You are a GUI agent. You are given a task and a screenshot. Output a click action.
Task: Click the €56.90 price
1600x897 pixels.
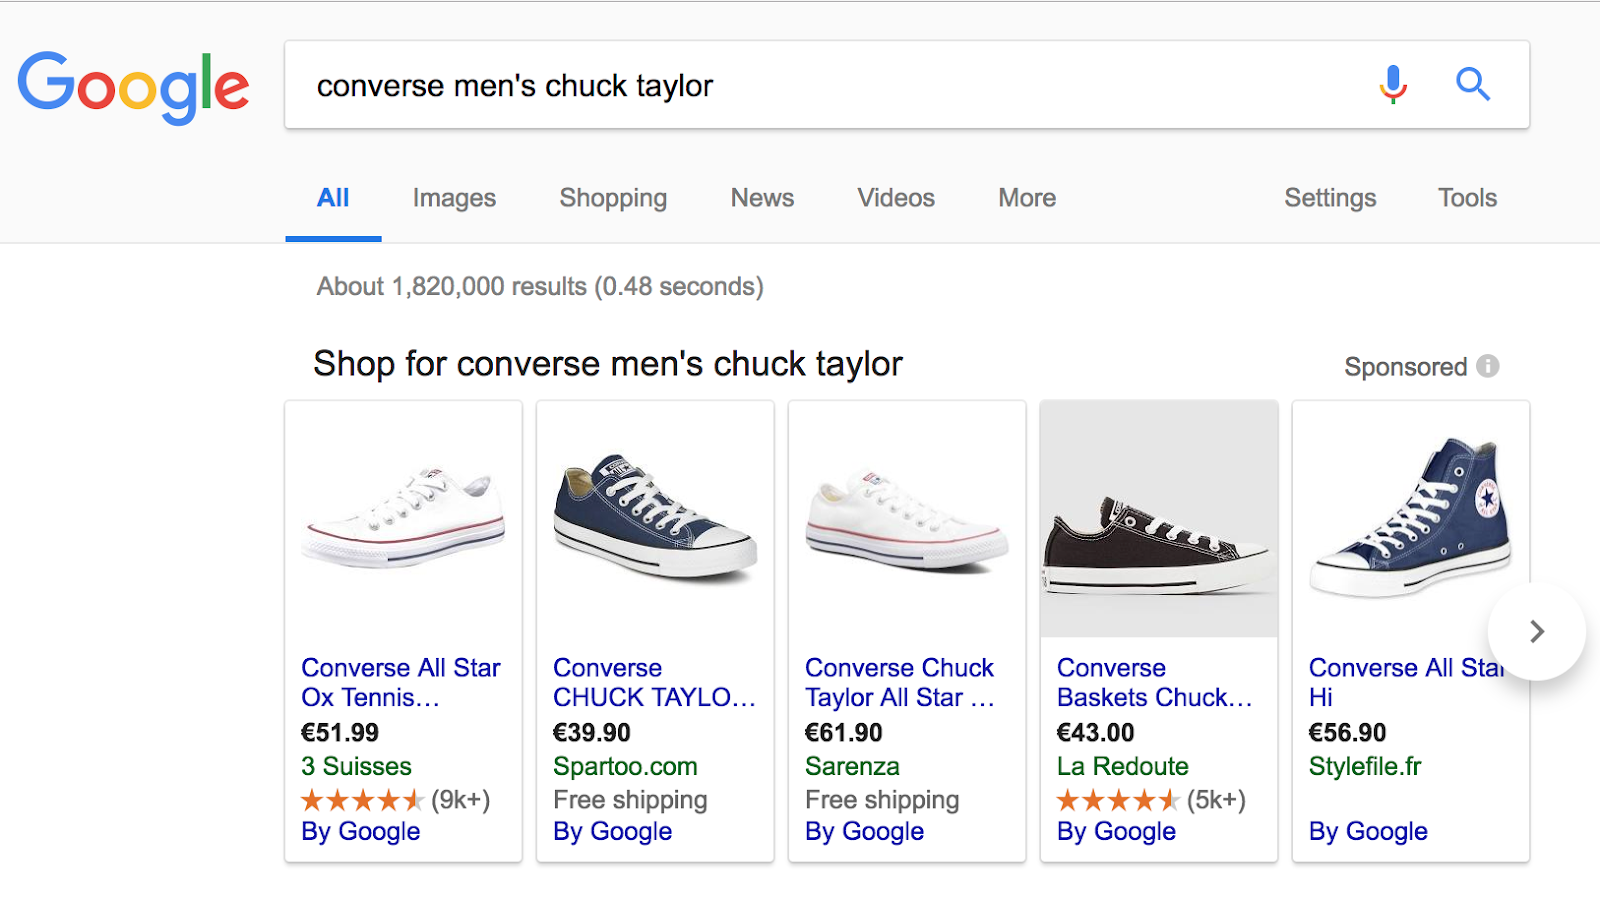click(1348, 733)
